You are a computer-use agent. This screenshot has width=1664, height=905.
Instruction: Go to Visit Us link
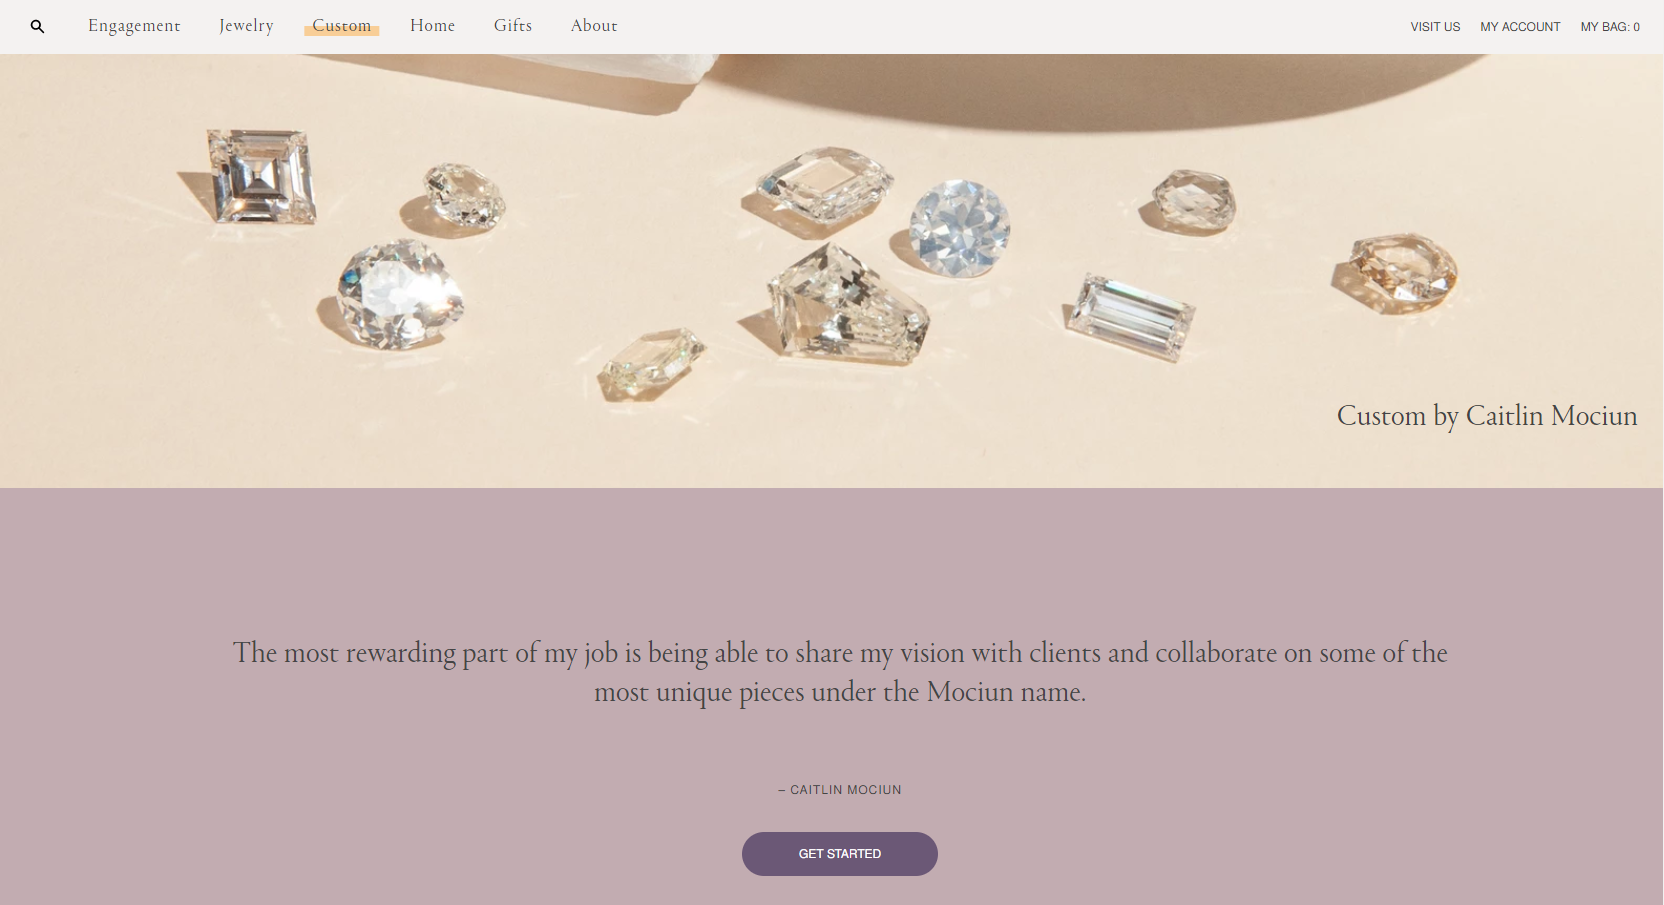pos(1435,27)
